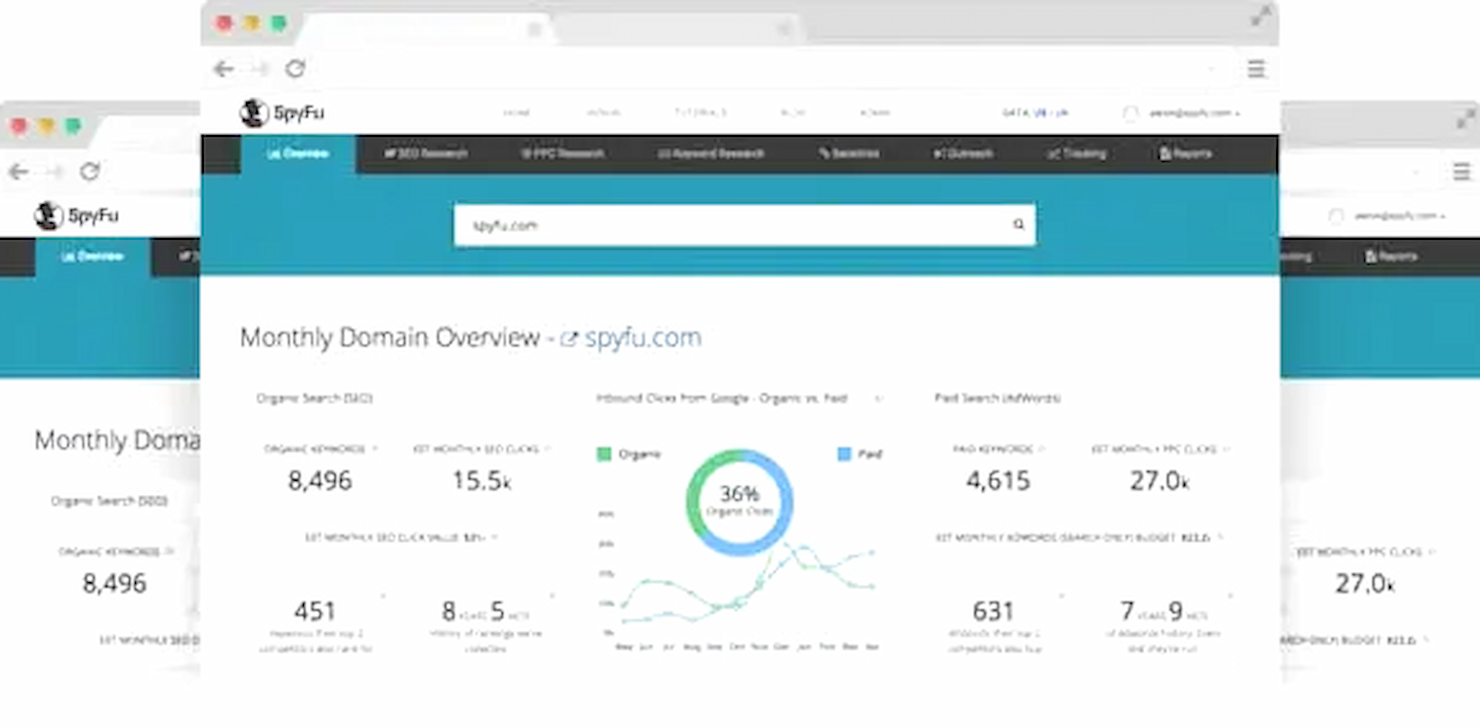Click the Paid Search (AdWords) section heading

pos(998,398)
